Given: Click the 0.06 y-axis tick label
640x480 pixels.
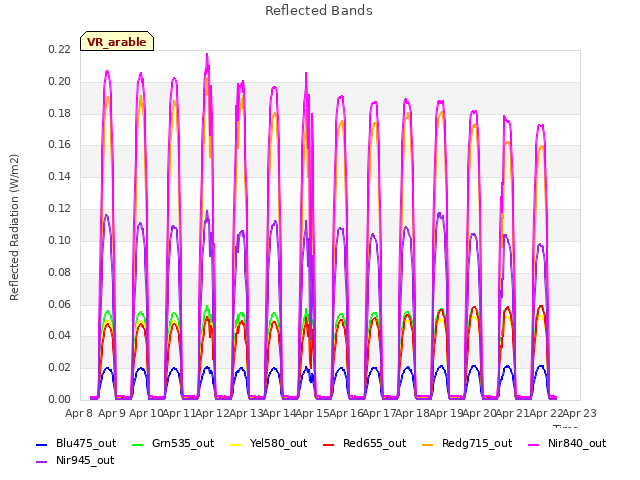Looking at the screenshot, I should pos(60,304).
